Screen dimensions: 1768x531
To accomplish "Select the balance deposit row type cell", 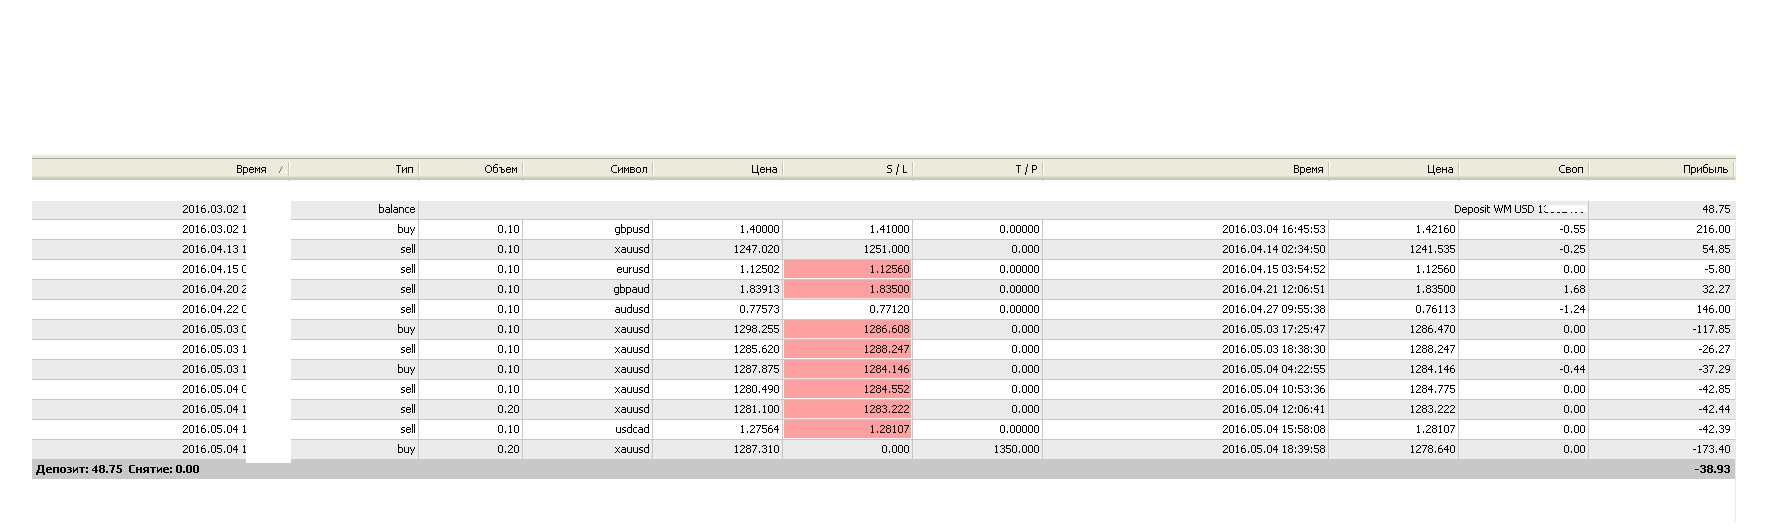I will 396,209.
